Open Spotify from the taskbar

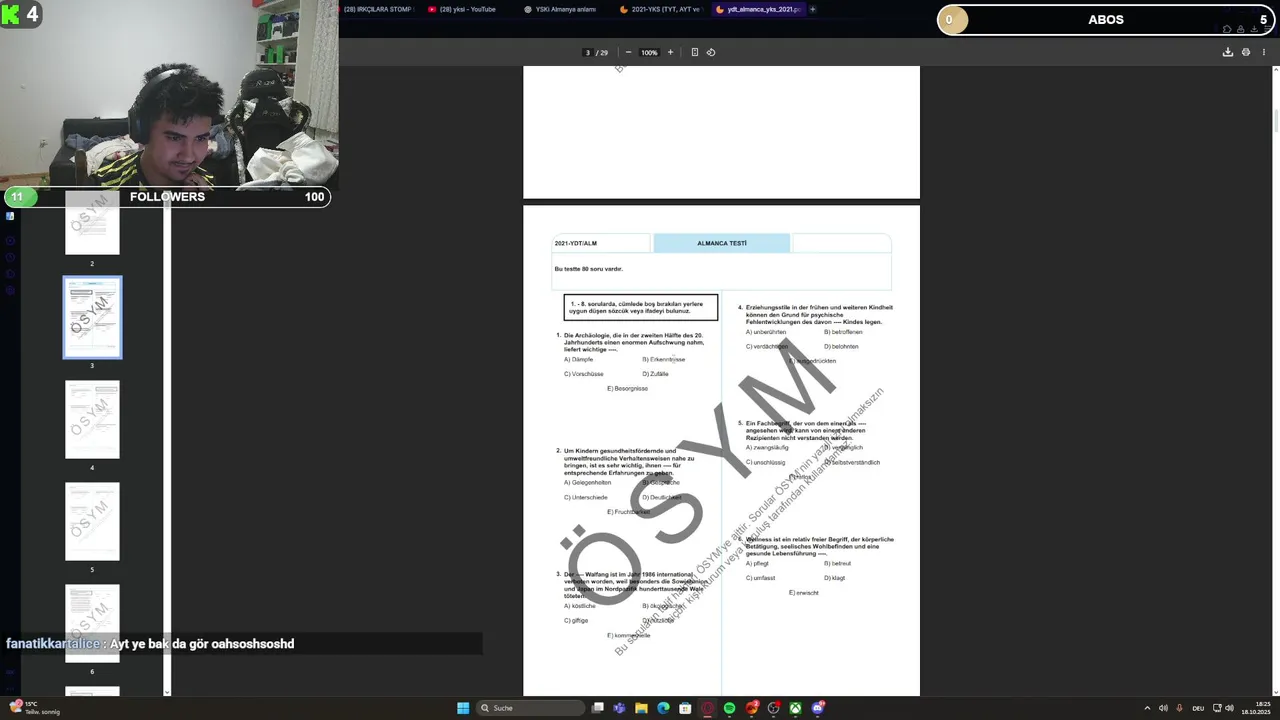coord(729,708)
